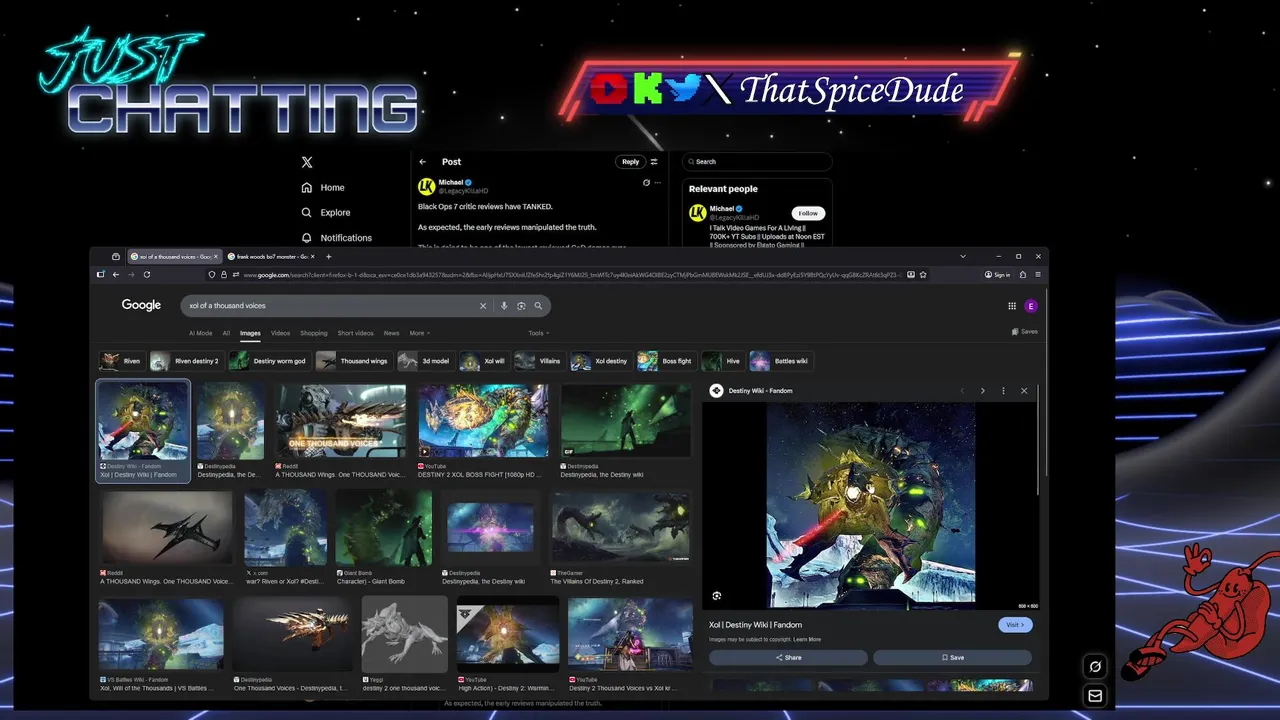Expand the list all tabs chevron

coord(963,257)
